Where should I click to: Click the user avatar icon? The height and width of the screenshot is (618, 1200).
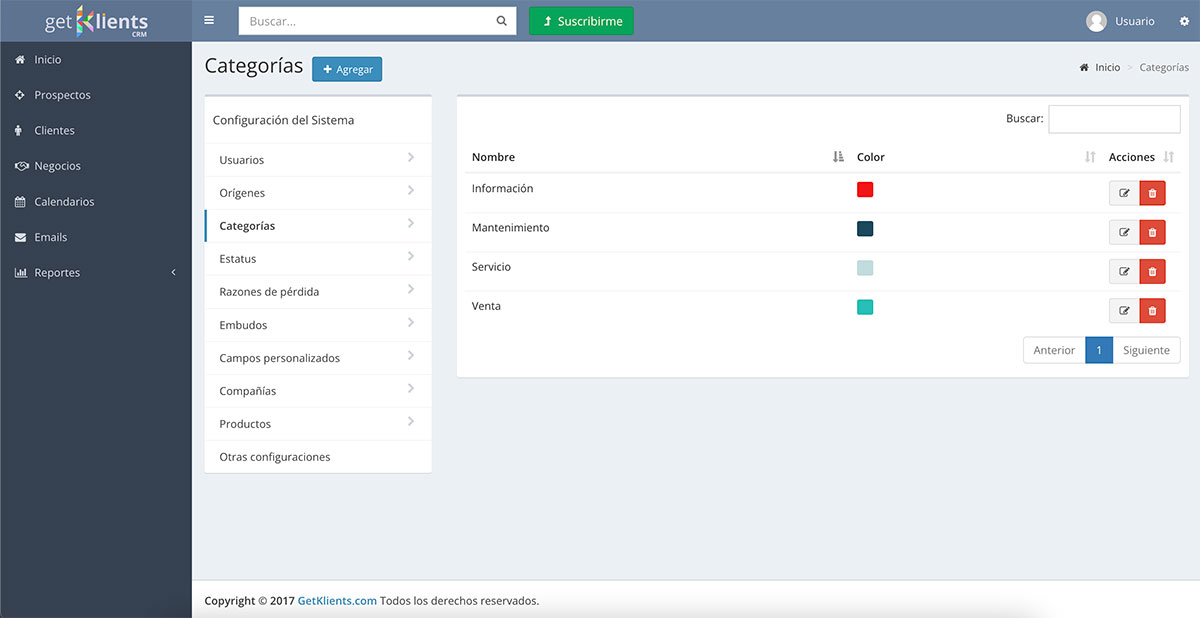click(1096, 21)
